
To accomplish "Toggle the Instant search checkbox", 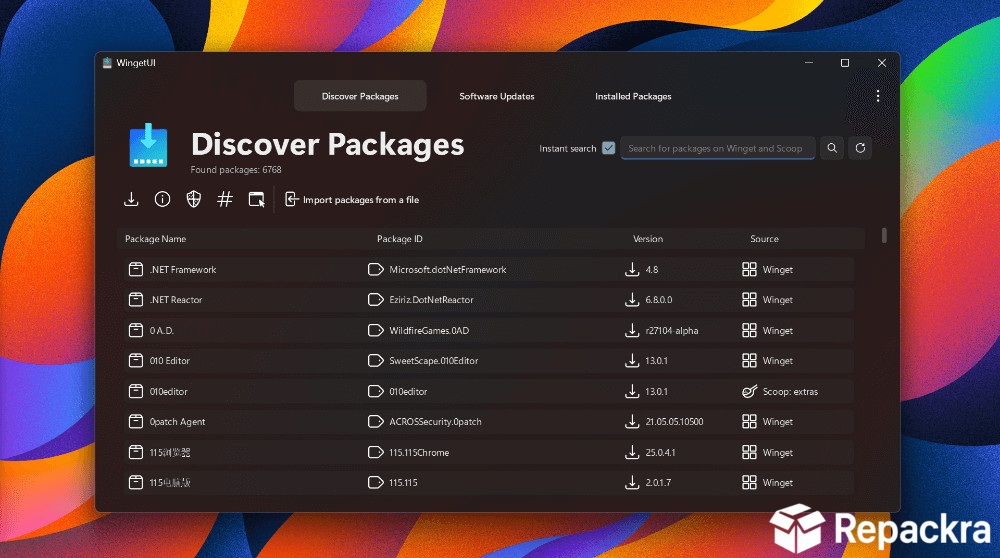I will pyautogui.click(x=608, y=148).
